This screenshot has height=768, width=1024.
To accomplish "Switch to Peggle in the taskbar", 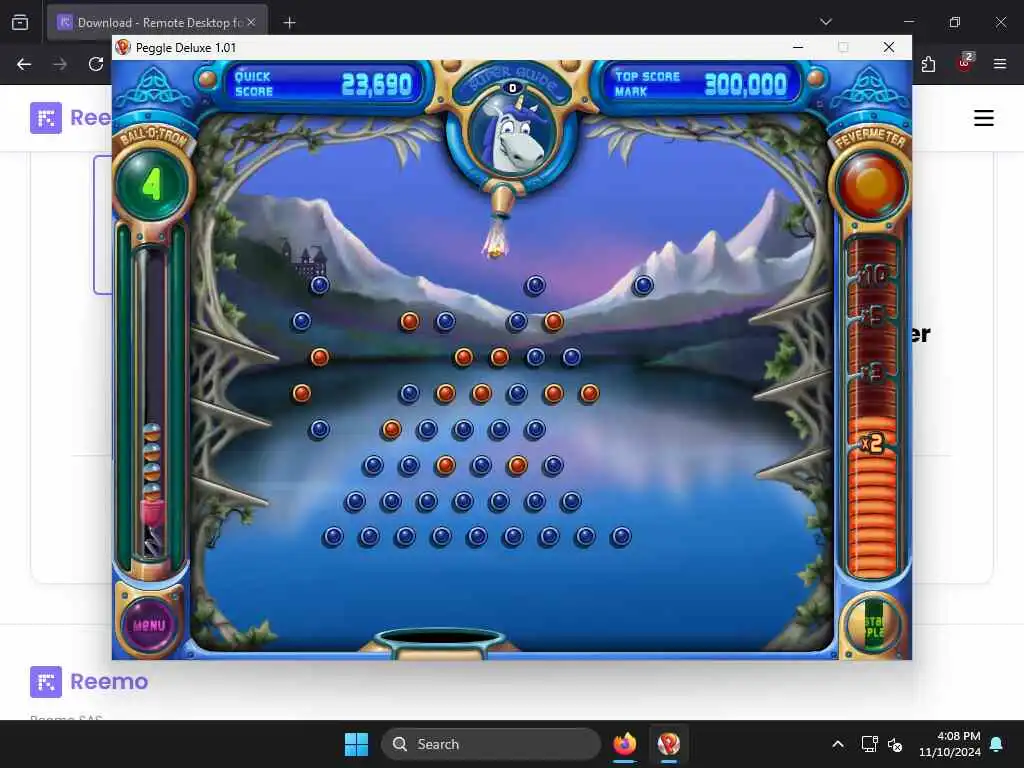I will 669,744.
